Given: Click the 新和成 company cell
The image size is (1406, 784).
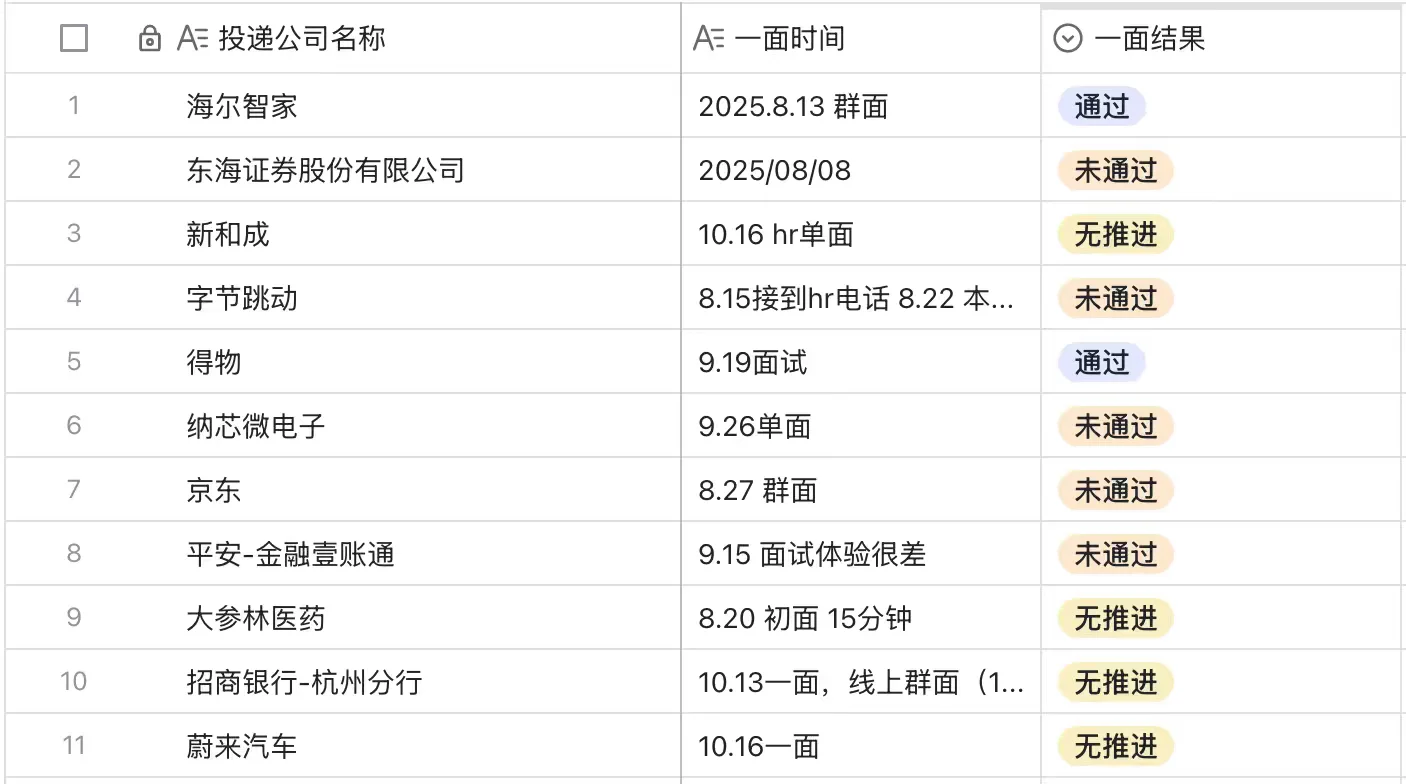Looking at the screenshot, I should [228, 234].
